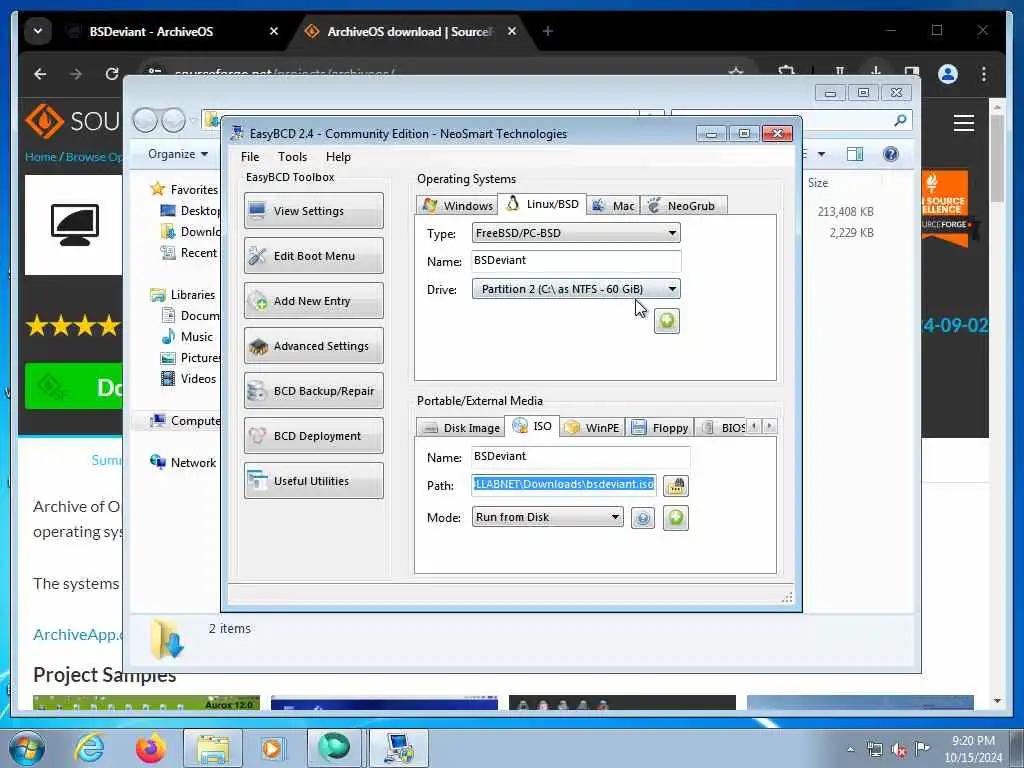Screen dimensions: 1024x768
Task: Open a new browser tab
Action: pyautogui.click(x=547, y=31)
